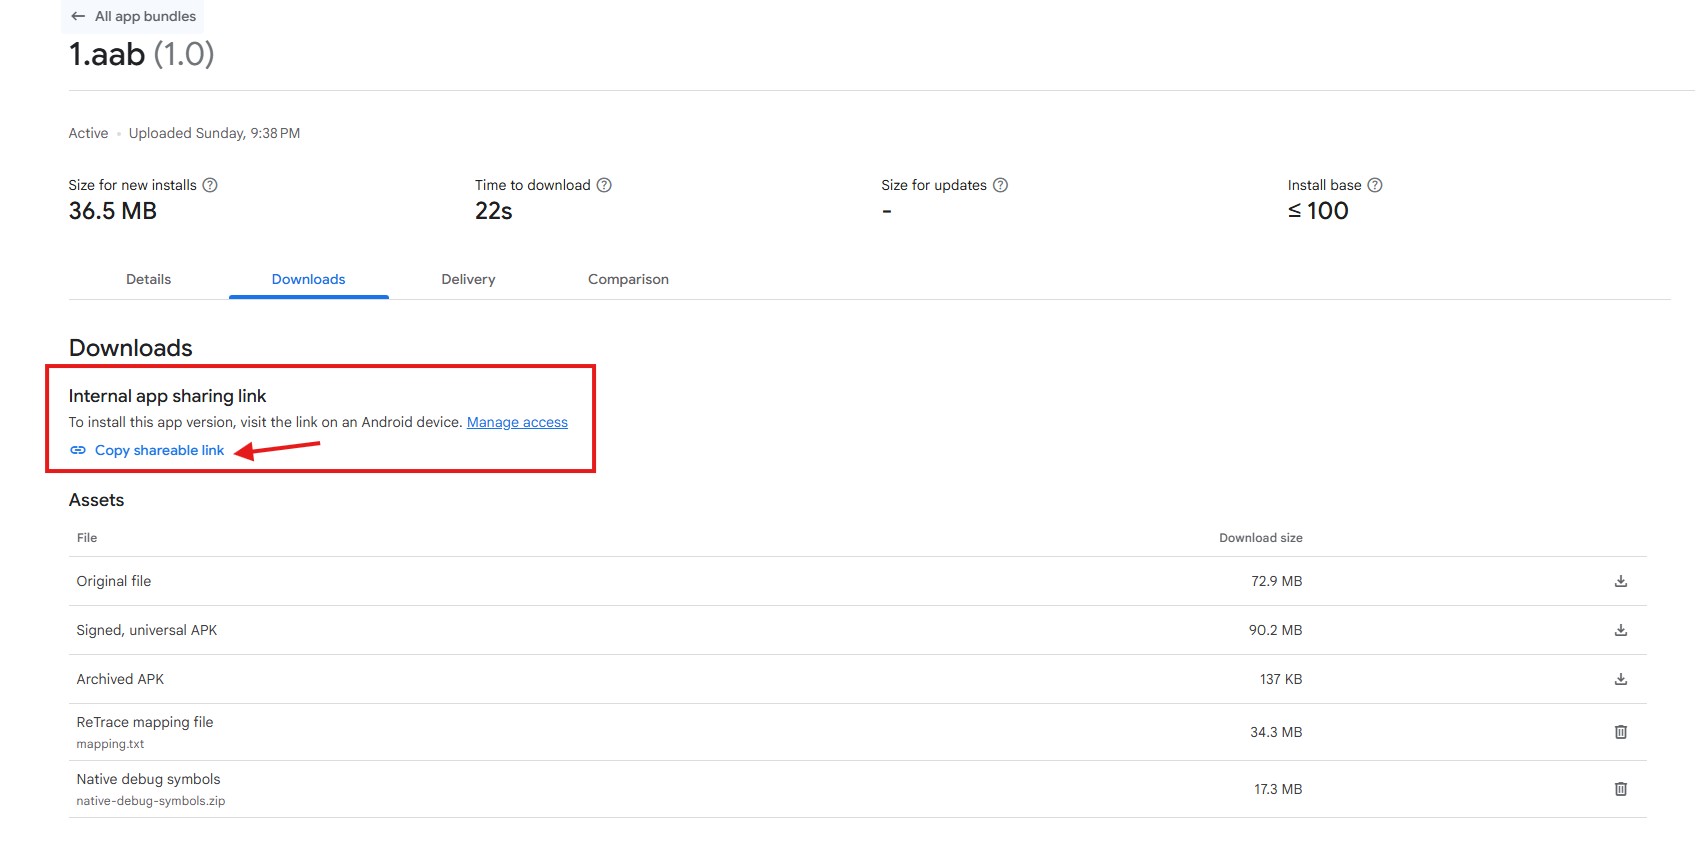The width and height of the screenshot is (1705, 845).
Task: Click the chain link icon
Action: click(x=78, y=451)
